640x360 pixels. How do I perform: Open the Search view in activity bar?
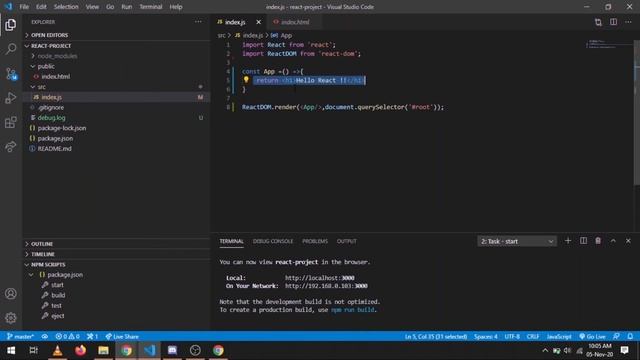click(x=11, y=49)
